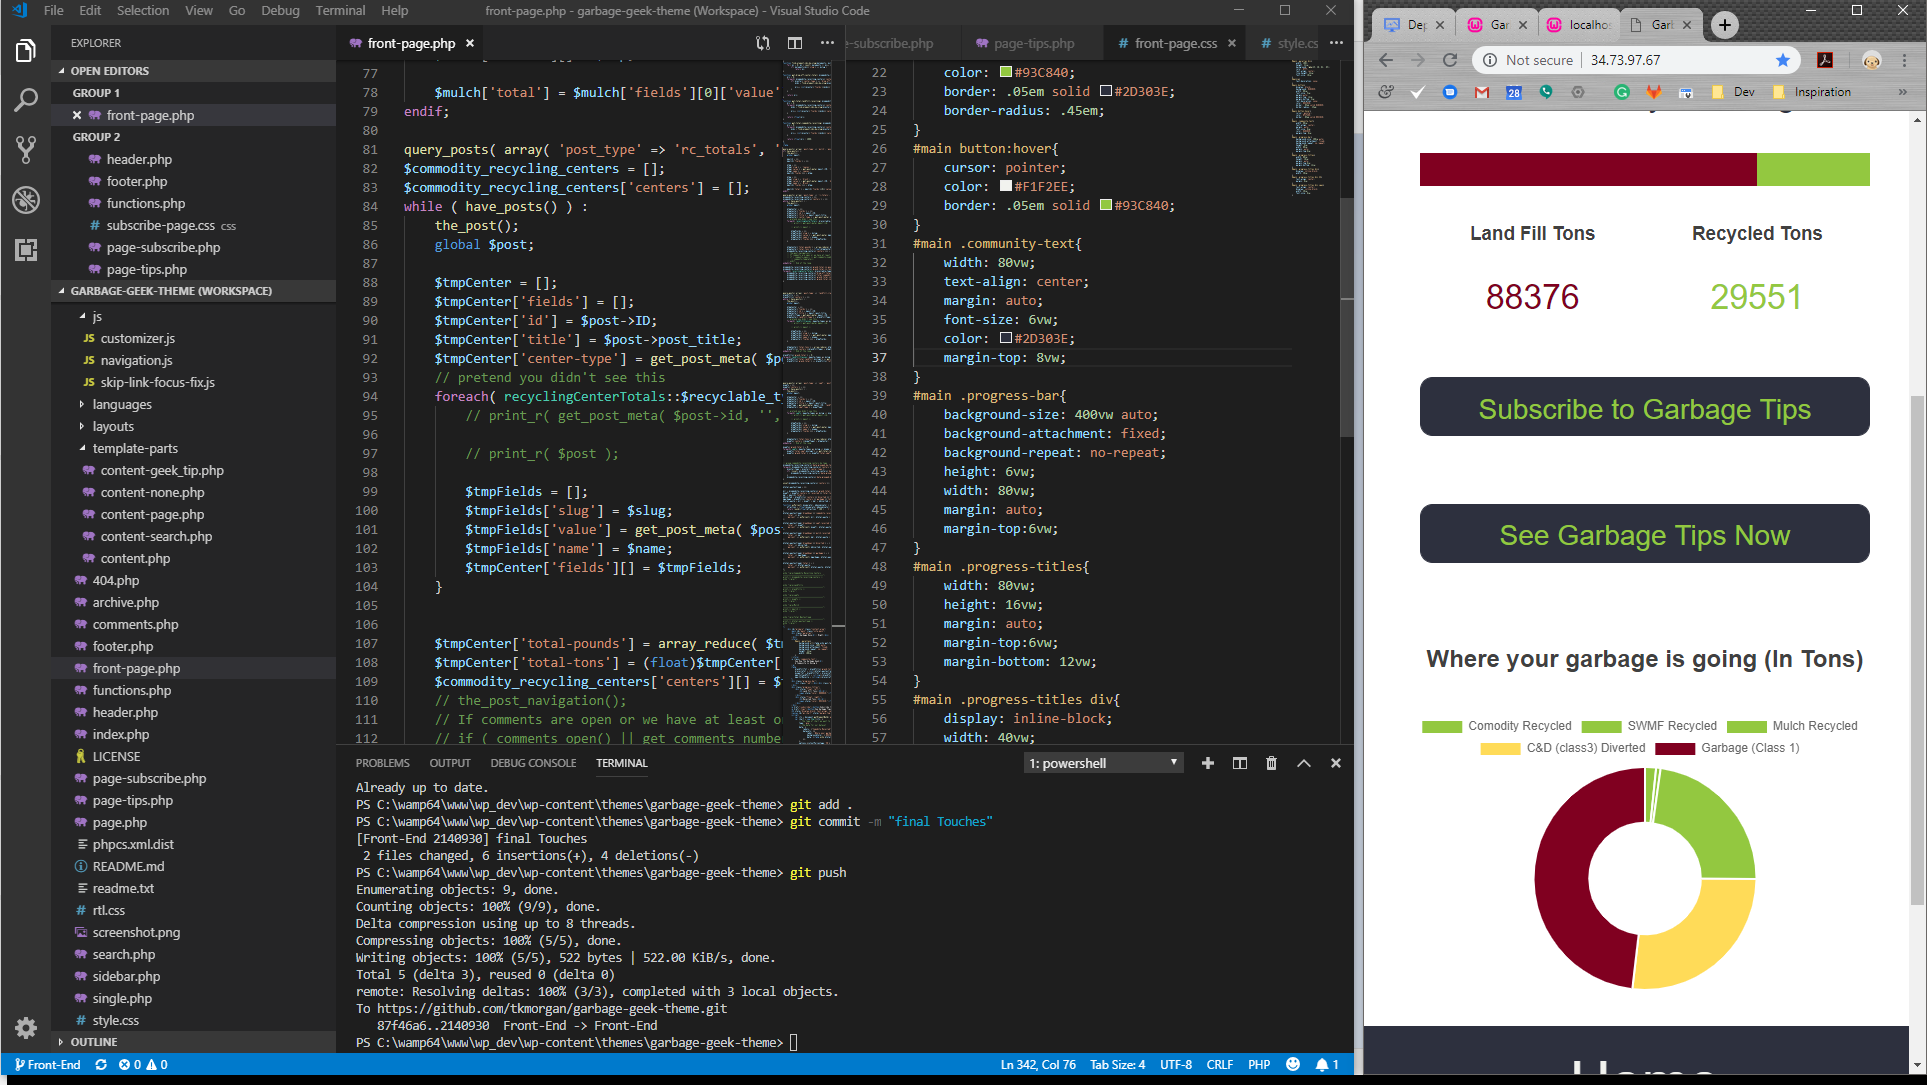Kill the terminal with trash icon

[x=1271, y=763]
